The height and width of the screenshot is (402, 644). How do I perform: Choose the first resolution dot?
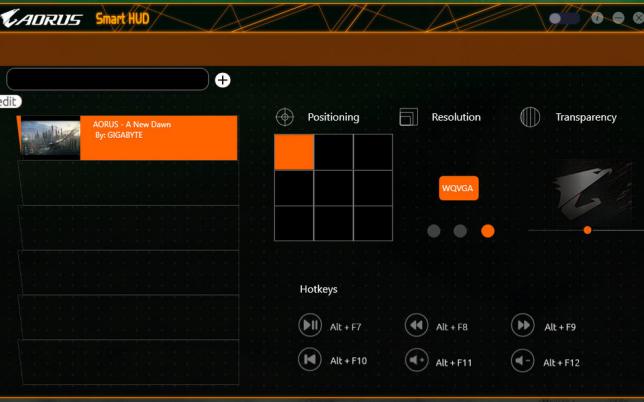434,231
